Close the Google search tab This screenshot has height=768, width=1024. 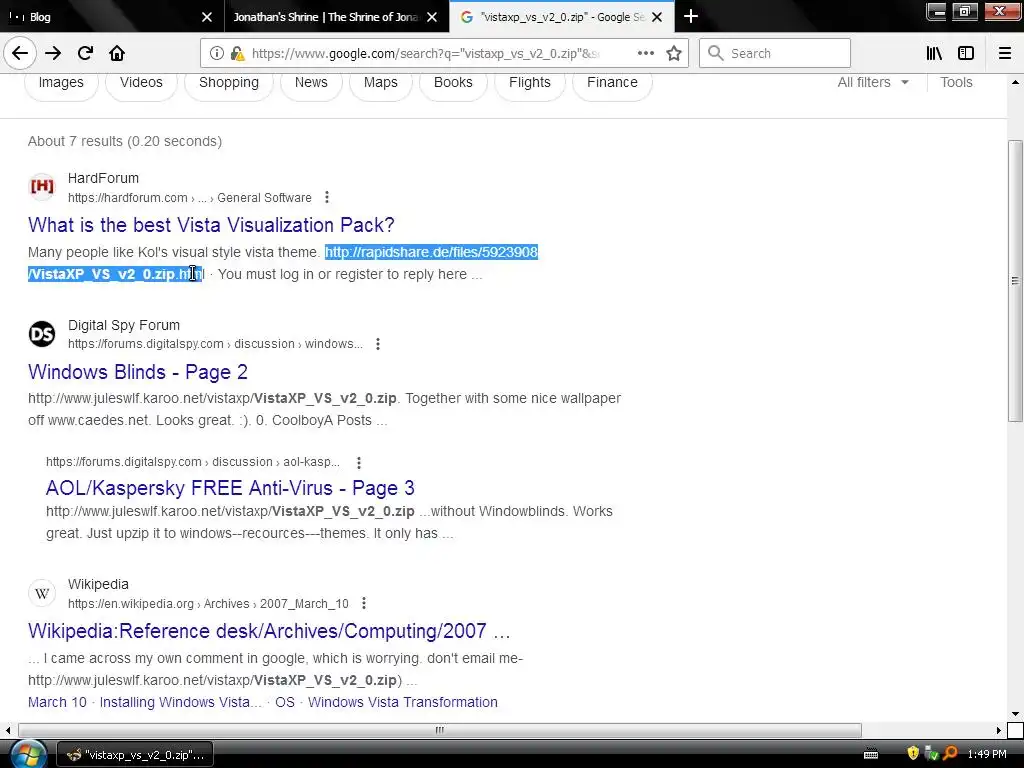[658, 17]
